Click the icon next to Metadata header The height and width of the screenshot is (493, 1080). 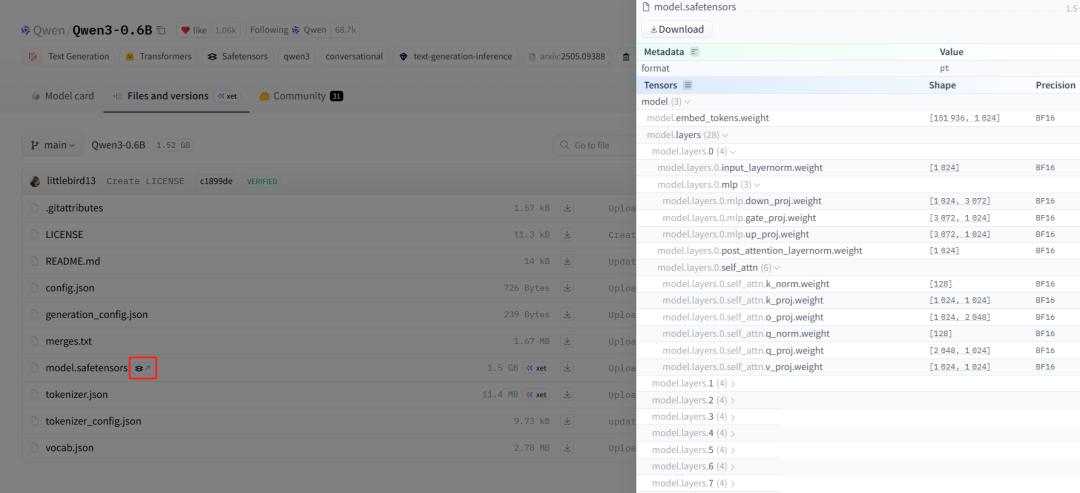[694, 52]
